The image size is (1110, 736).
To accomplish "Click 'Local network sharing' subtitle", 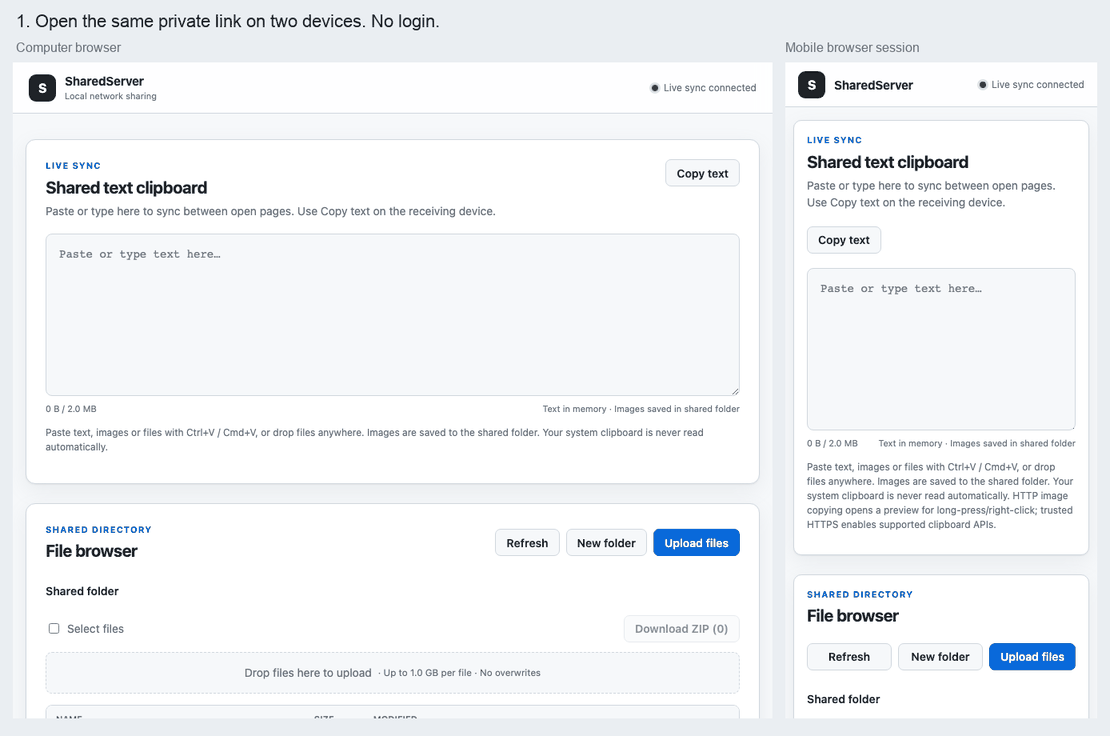I will tap(110, 96).
